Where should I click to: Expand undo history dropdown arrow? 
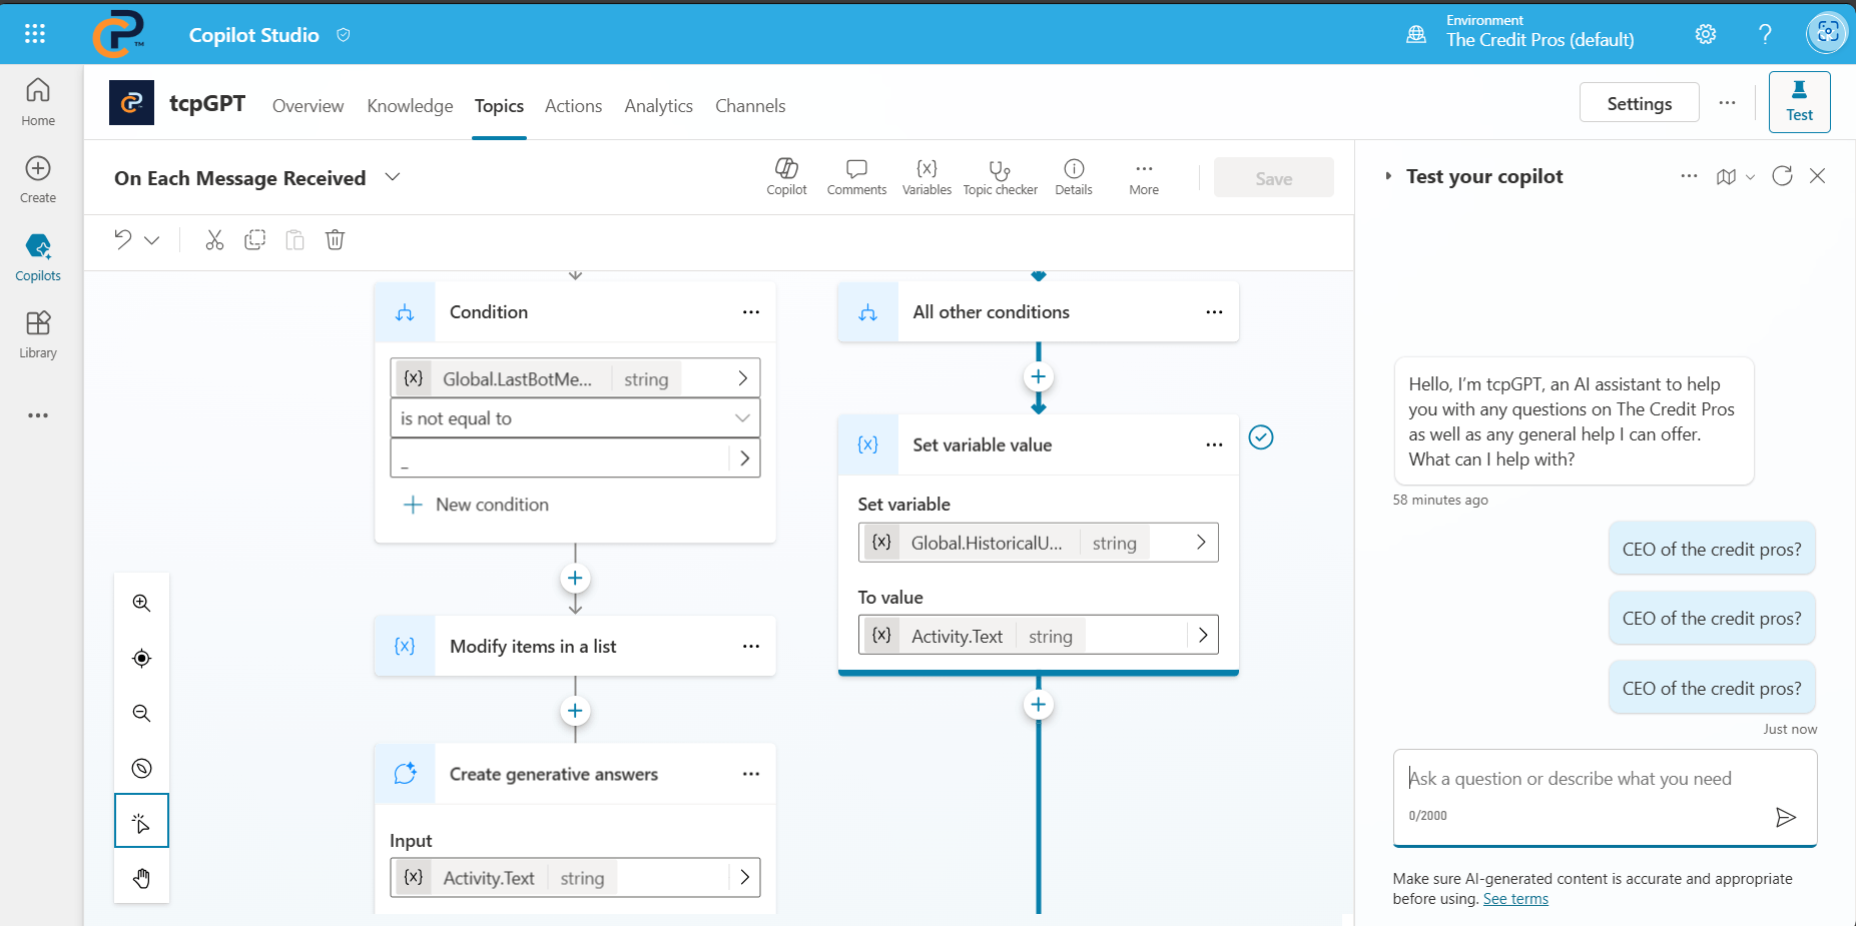[x=152, y=240]
